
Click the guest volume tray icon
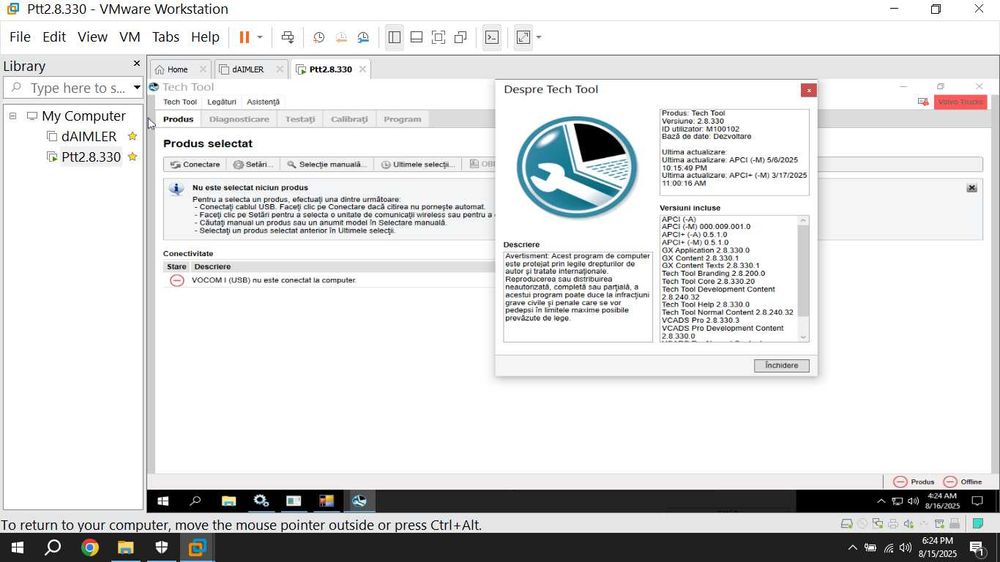click(x=913, y=501)
